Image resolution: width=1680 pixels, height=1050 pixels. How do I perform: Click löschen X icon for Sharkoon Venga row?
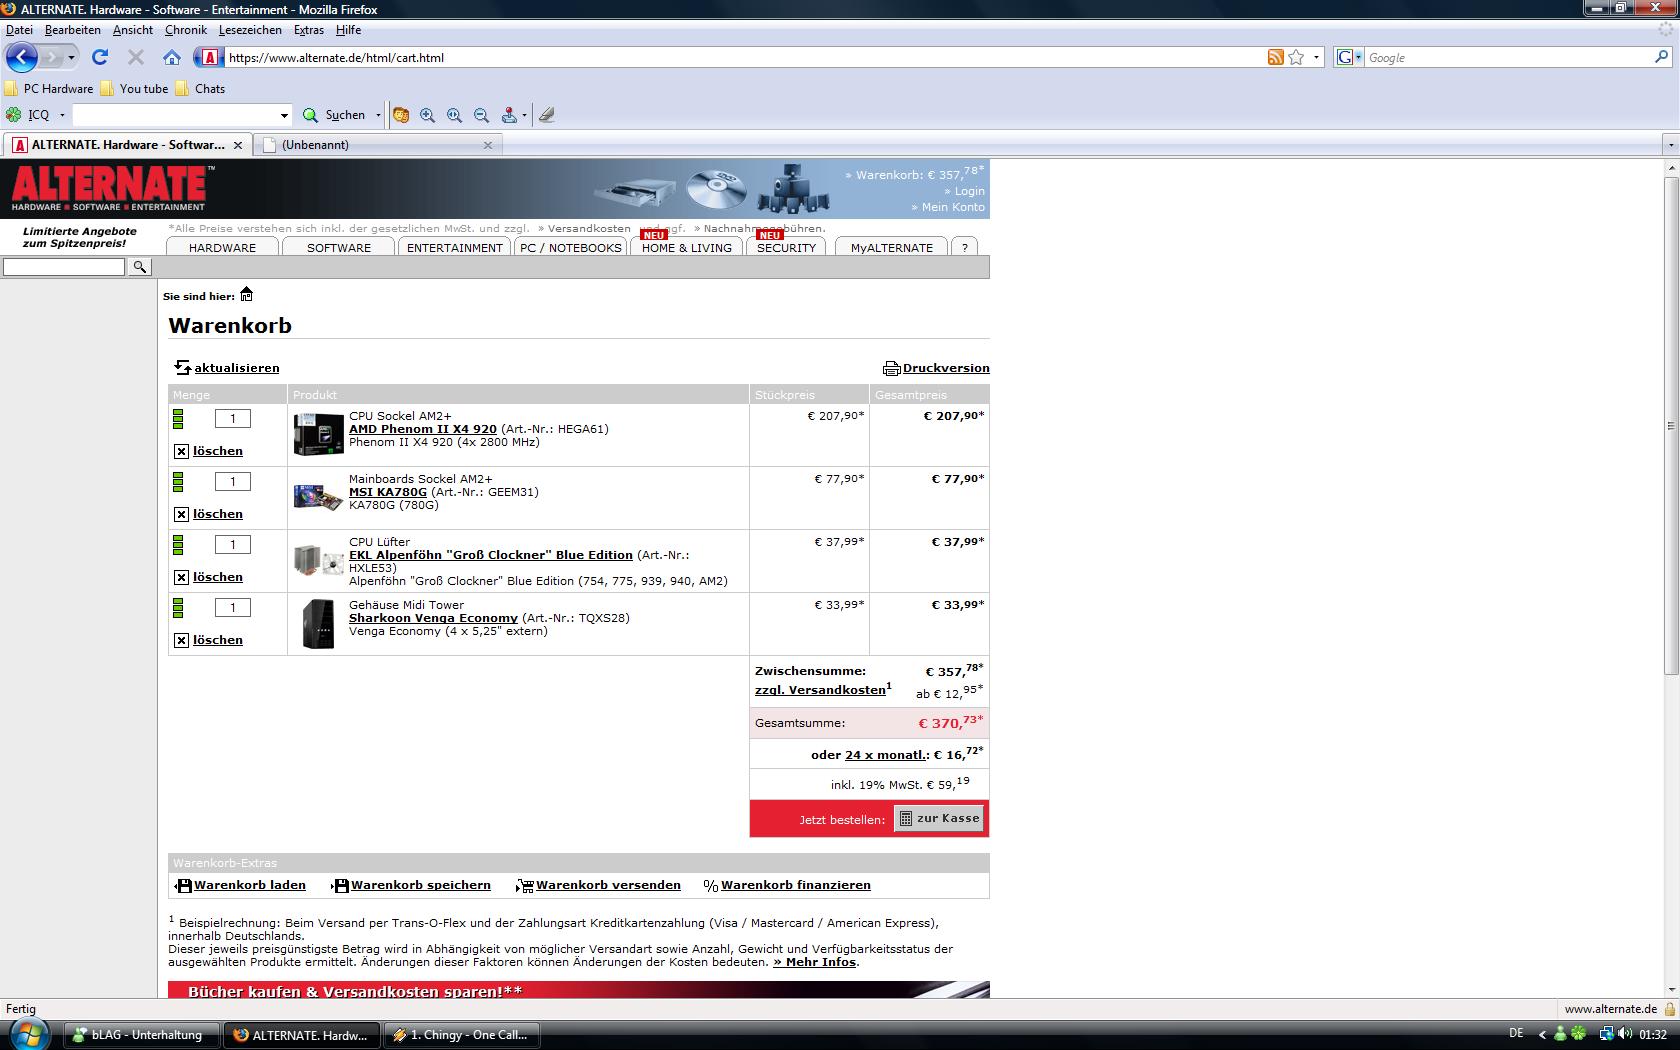(x=181, y=640)
